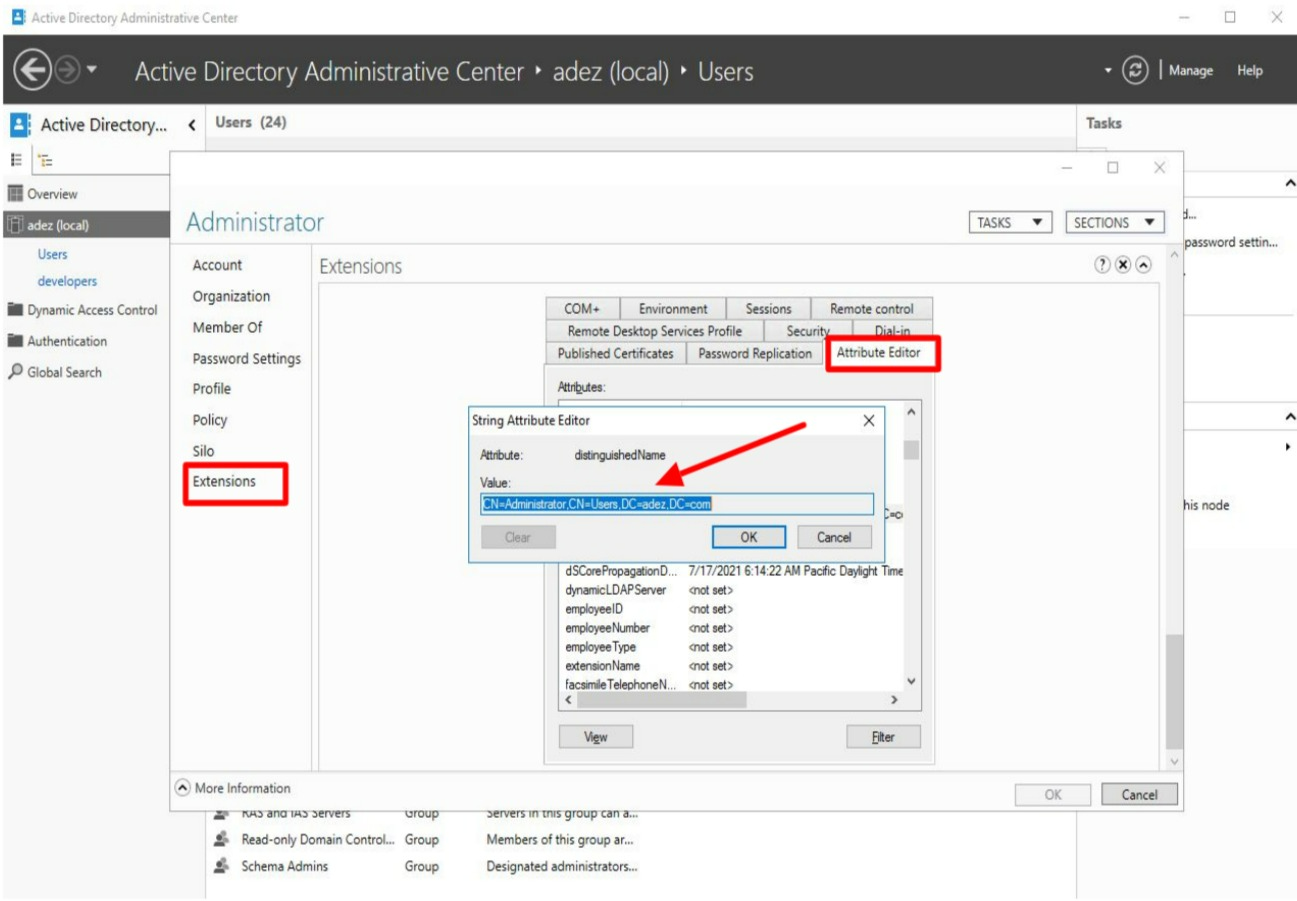Jump to the Member Of section
The image size is (1297, 901).
click(x=227, y=327)
